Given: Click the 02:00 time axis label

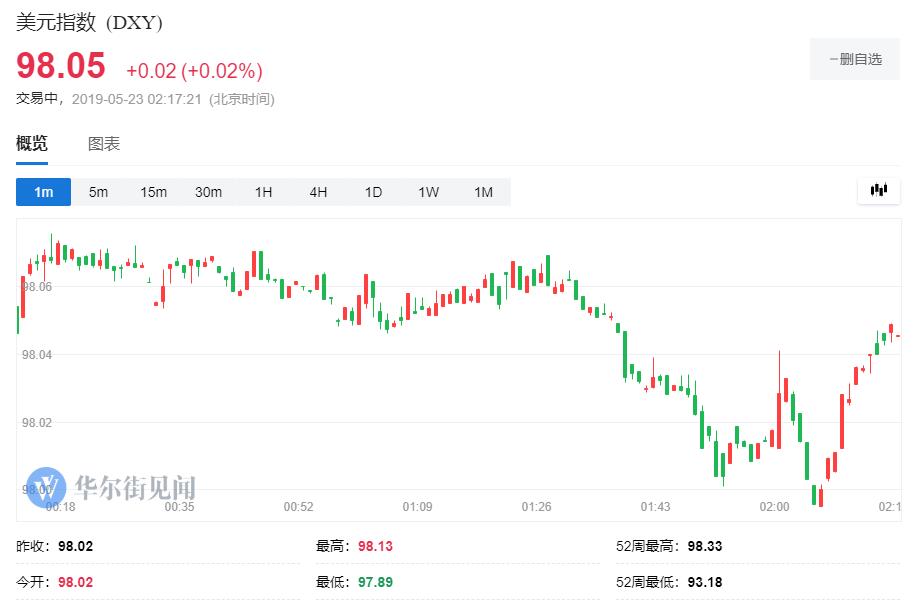Looking at the screenshot, I should click(774, 507).
